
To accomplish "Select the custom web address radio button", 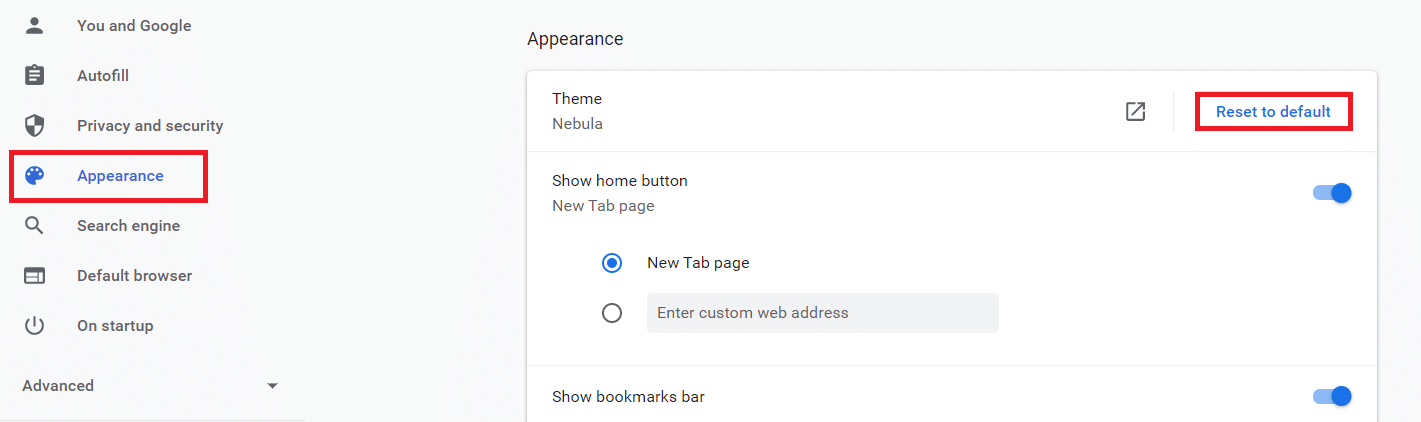I will [x=612, y=313].
